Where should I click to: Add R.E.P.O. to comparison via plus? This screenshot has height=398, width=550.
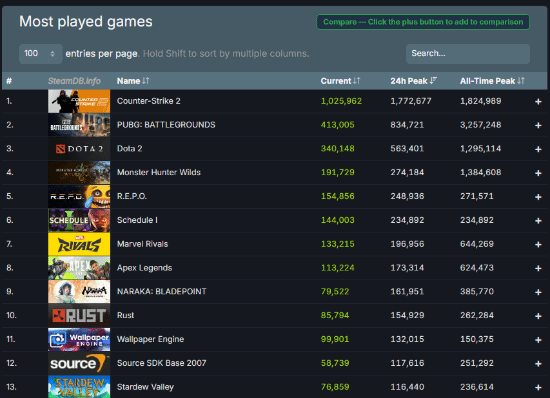click(x=538, y=197)
